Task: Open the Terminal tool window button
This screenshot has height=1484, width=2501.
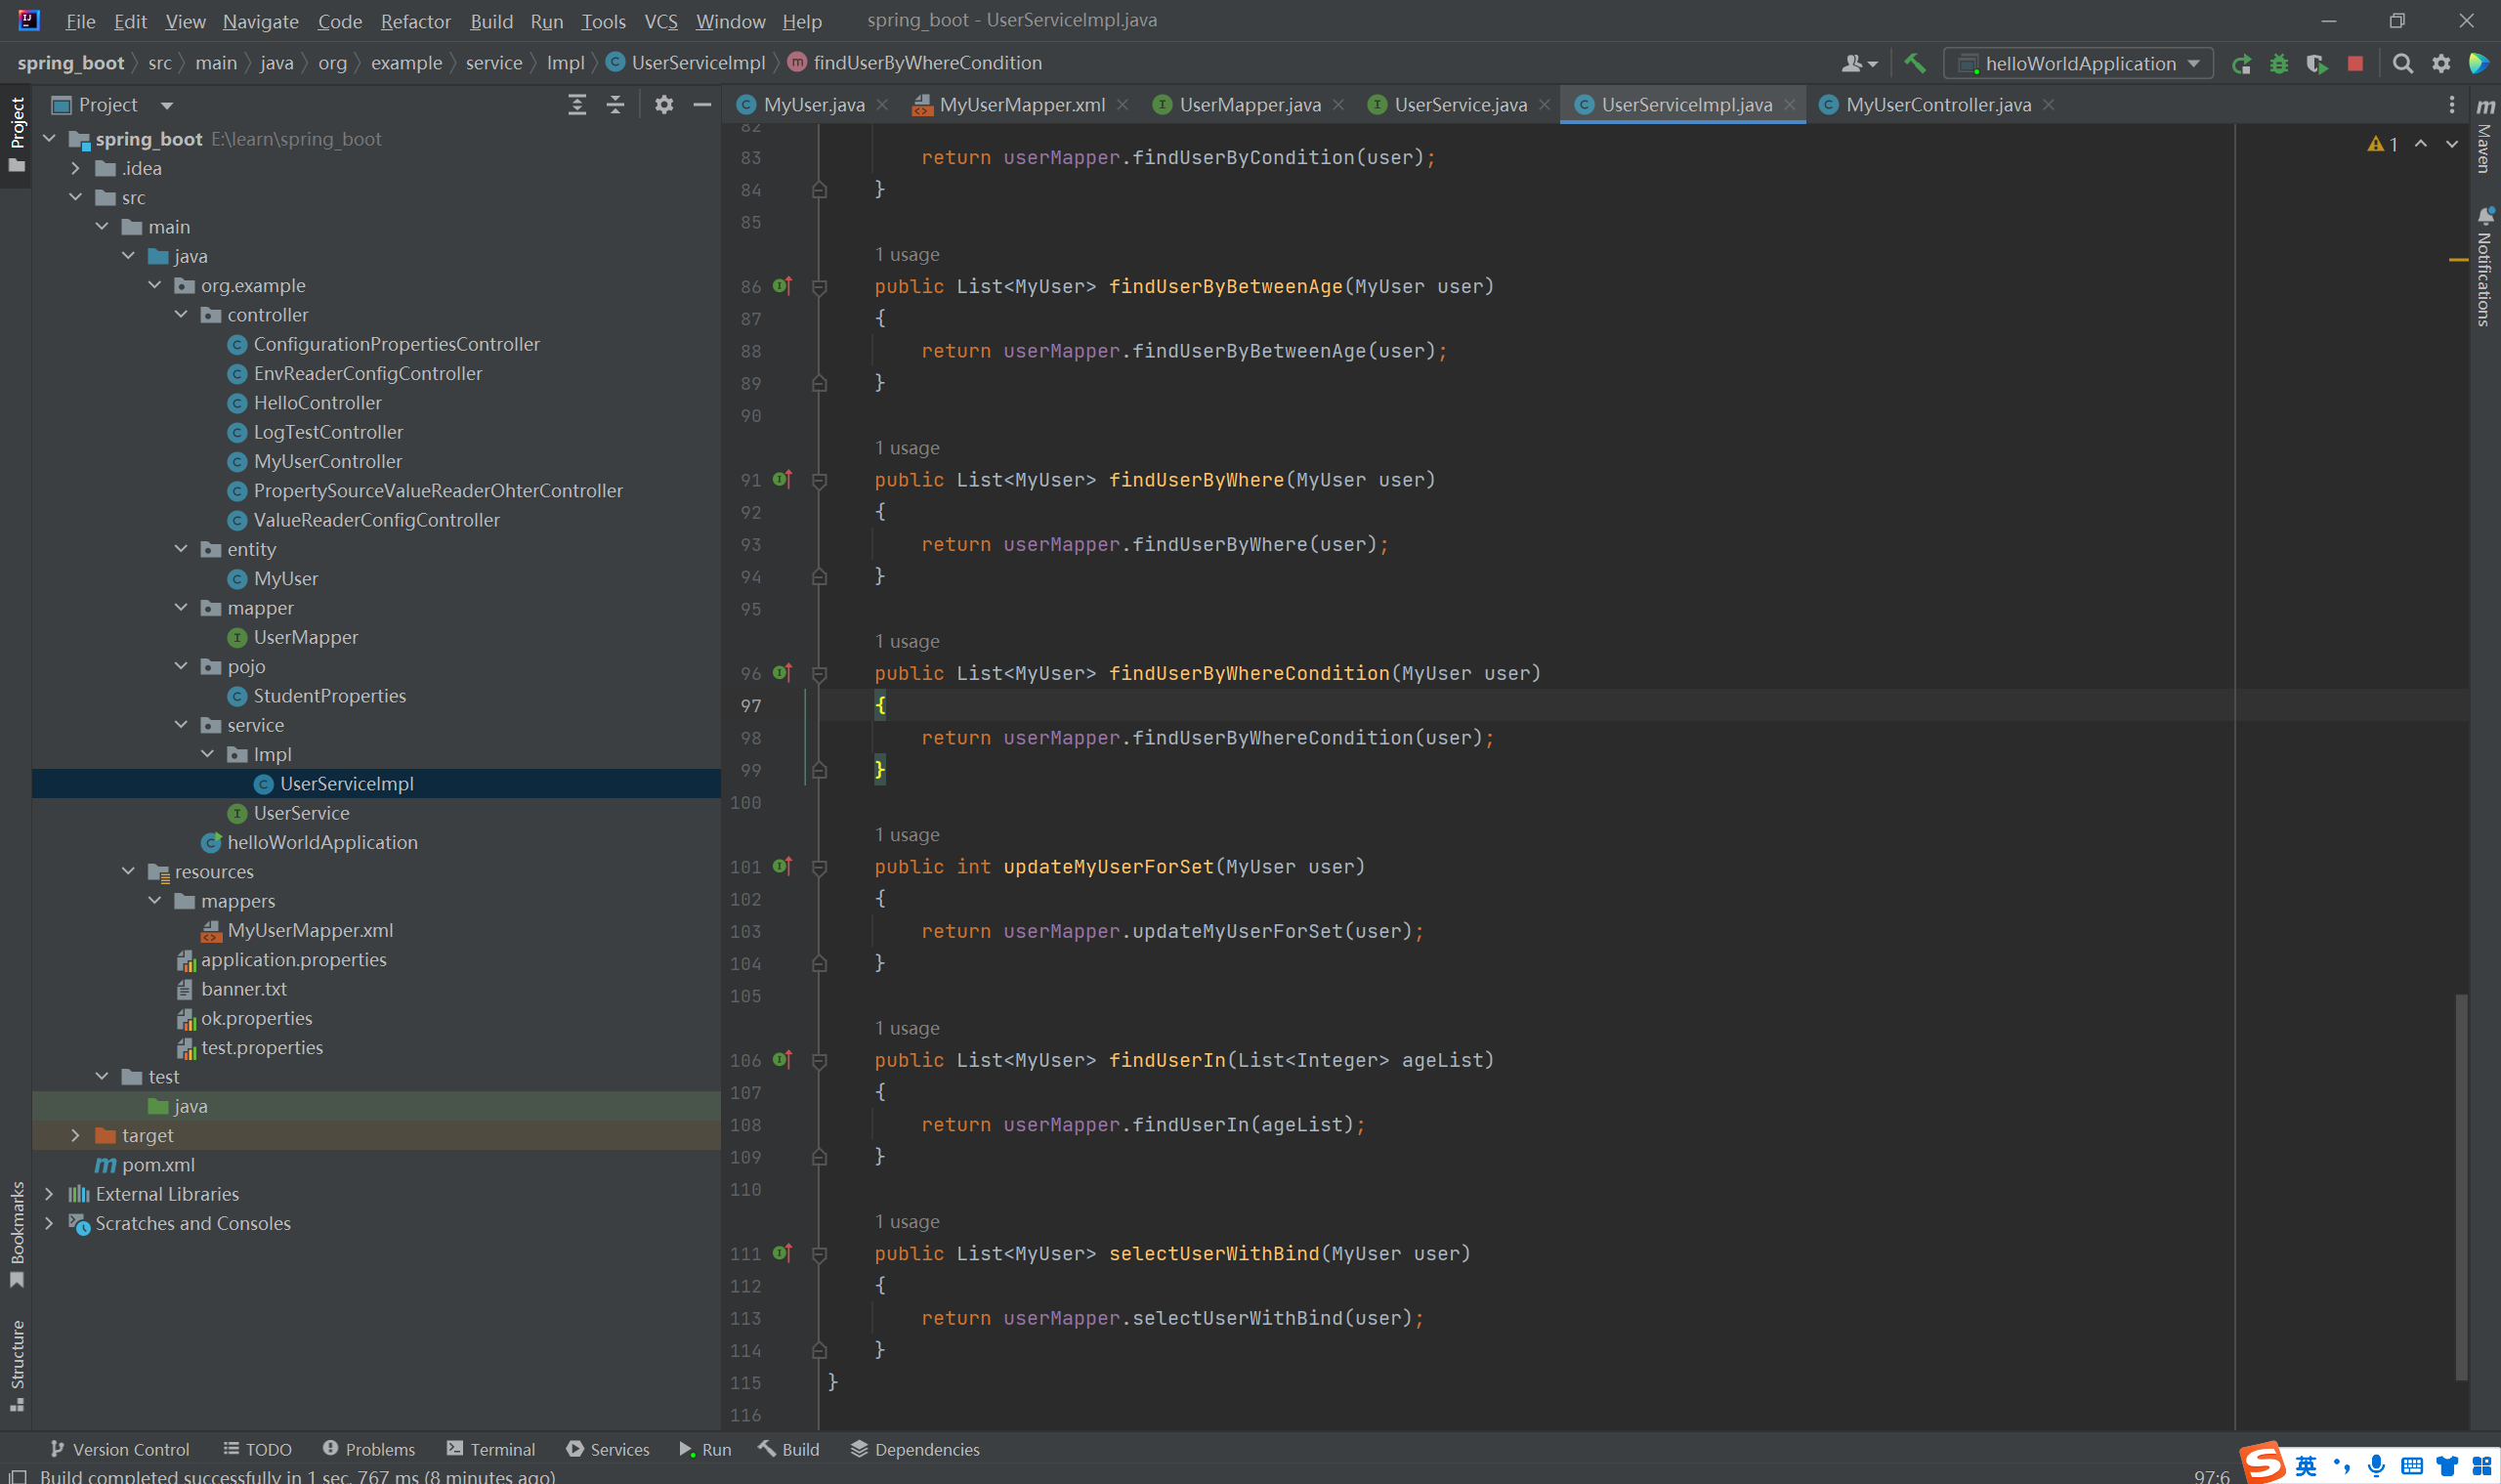Action: pyautogui.click(x=491, y=1449)
